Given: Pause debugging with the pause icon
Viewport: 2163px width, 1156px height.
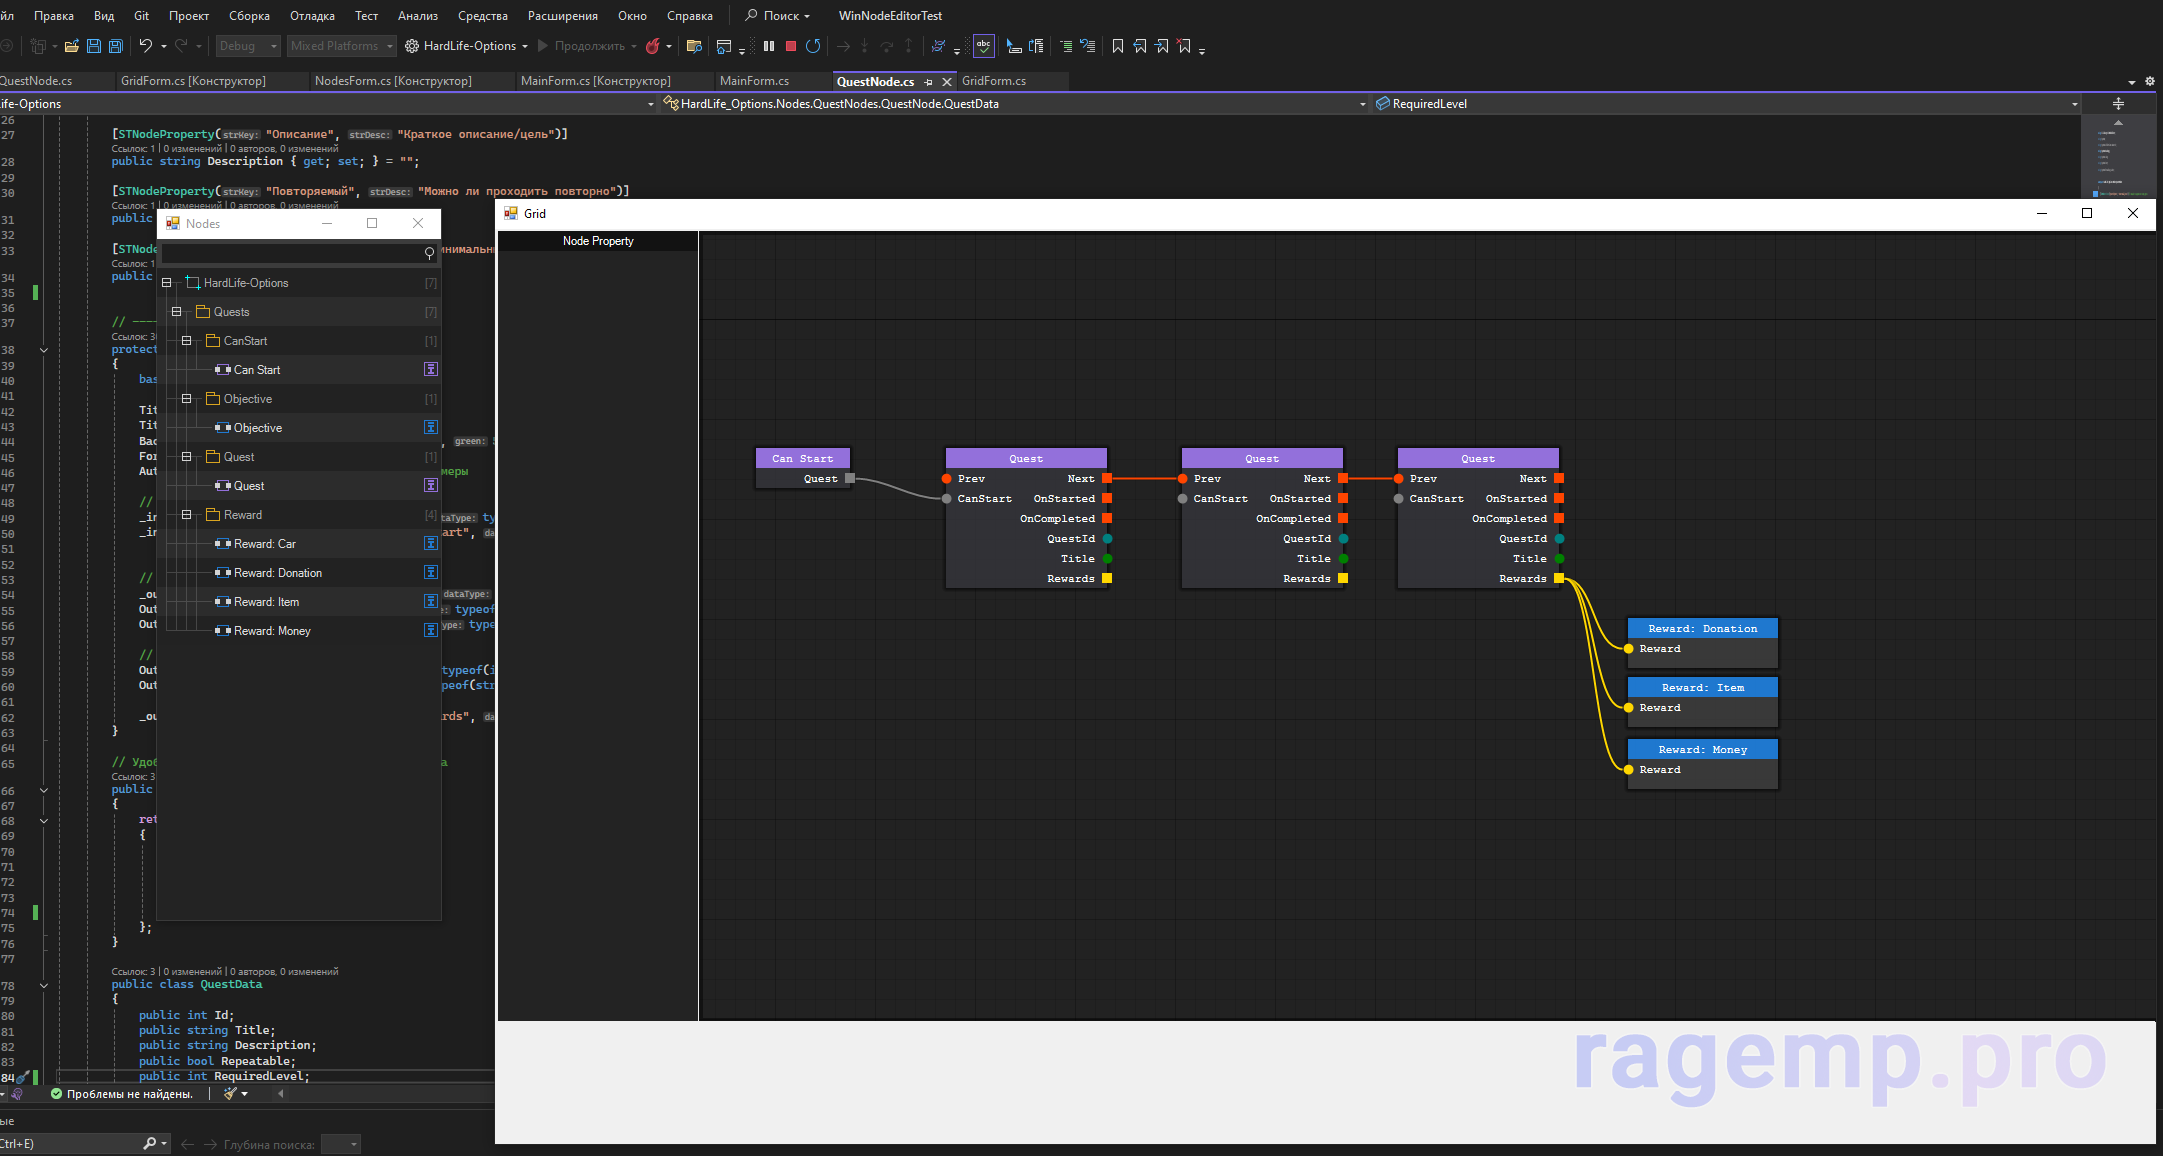Looking at the screenshot, I should click(769, 46).
